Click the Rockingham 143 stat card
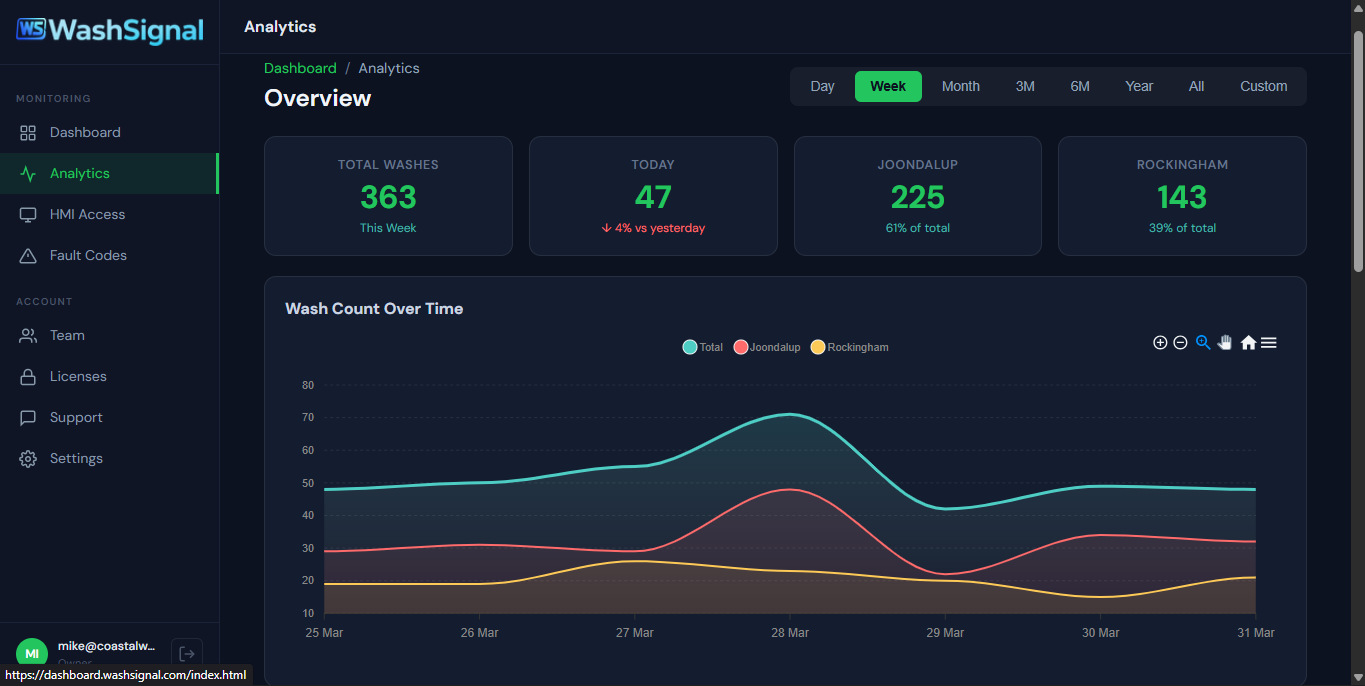This screenshot has height=686, width=1365. (x=1182, y=196)
